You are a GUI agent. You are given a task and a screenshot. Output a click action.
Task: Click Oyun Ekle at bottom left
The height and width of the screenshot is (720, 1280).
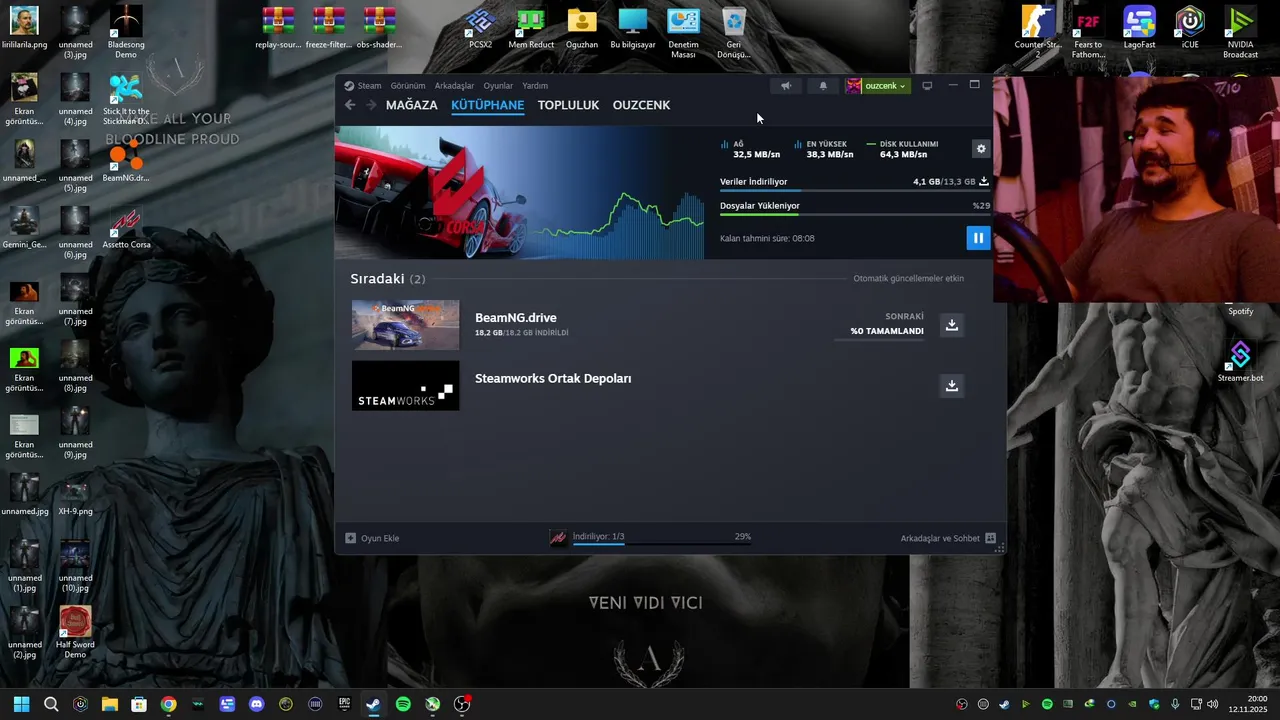(372, 538)
